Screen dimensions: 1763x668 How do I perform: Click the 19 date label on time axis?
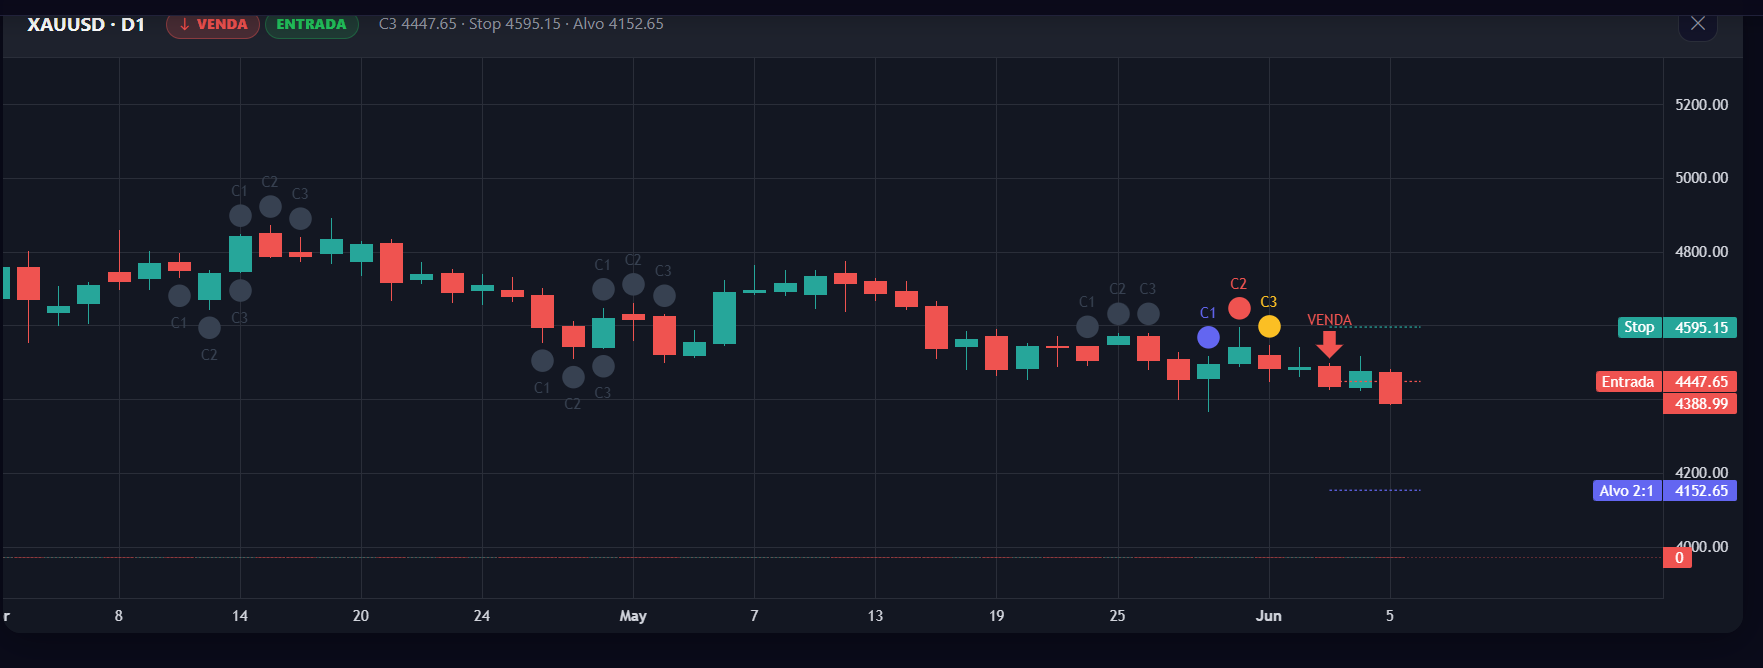[x=996, y=616]
